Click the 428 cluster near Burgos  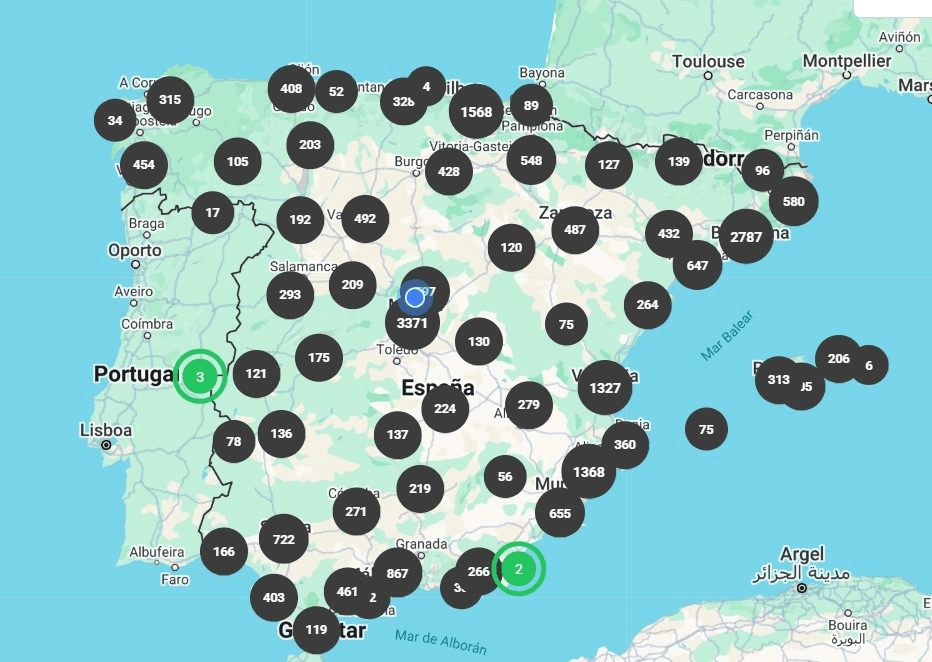(449, 171)
